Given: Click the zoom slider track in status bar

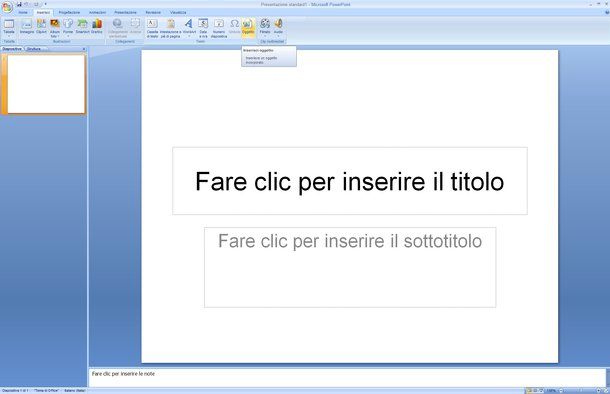Looking at the screenshot, I should [x=580, y=390].
